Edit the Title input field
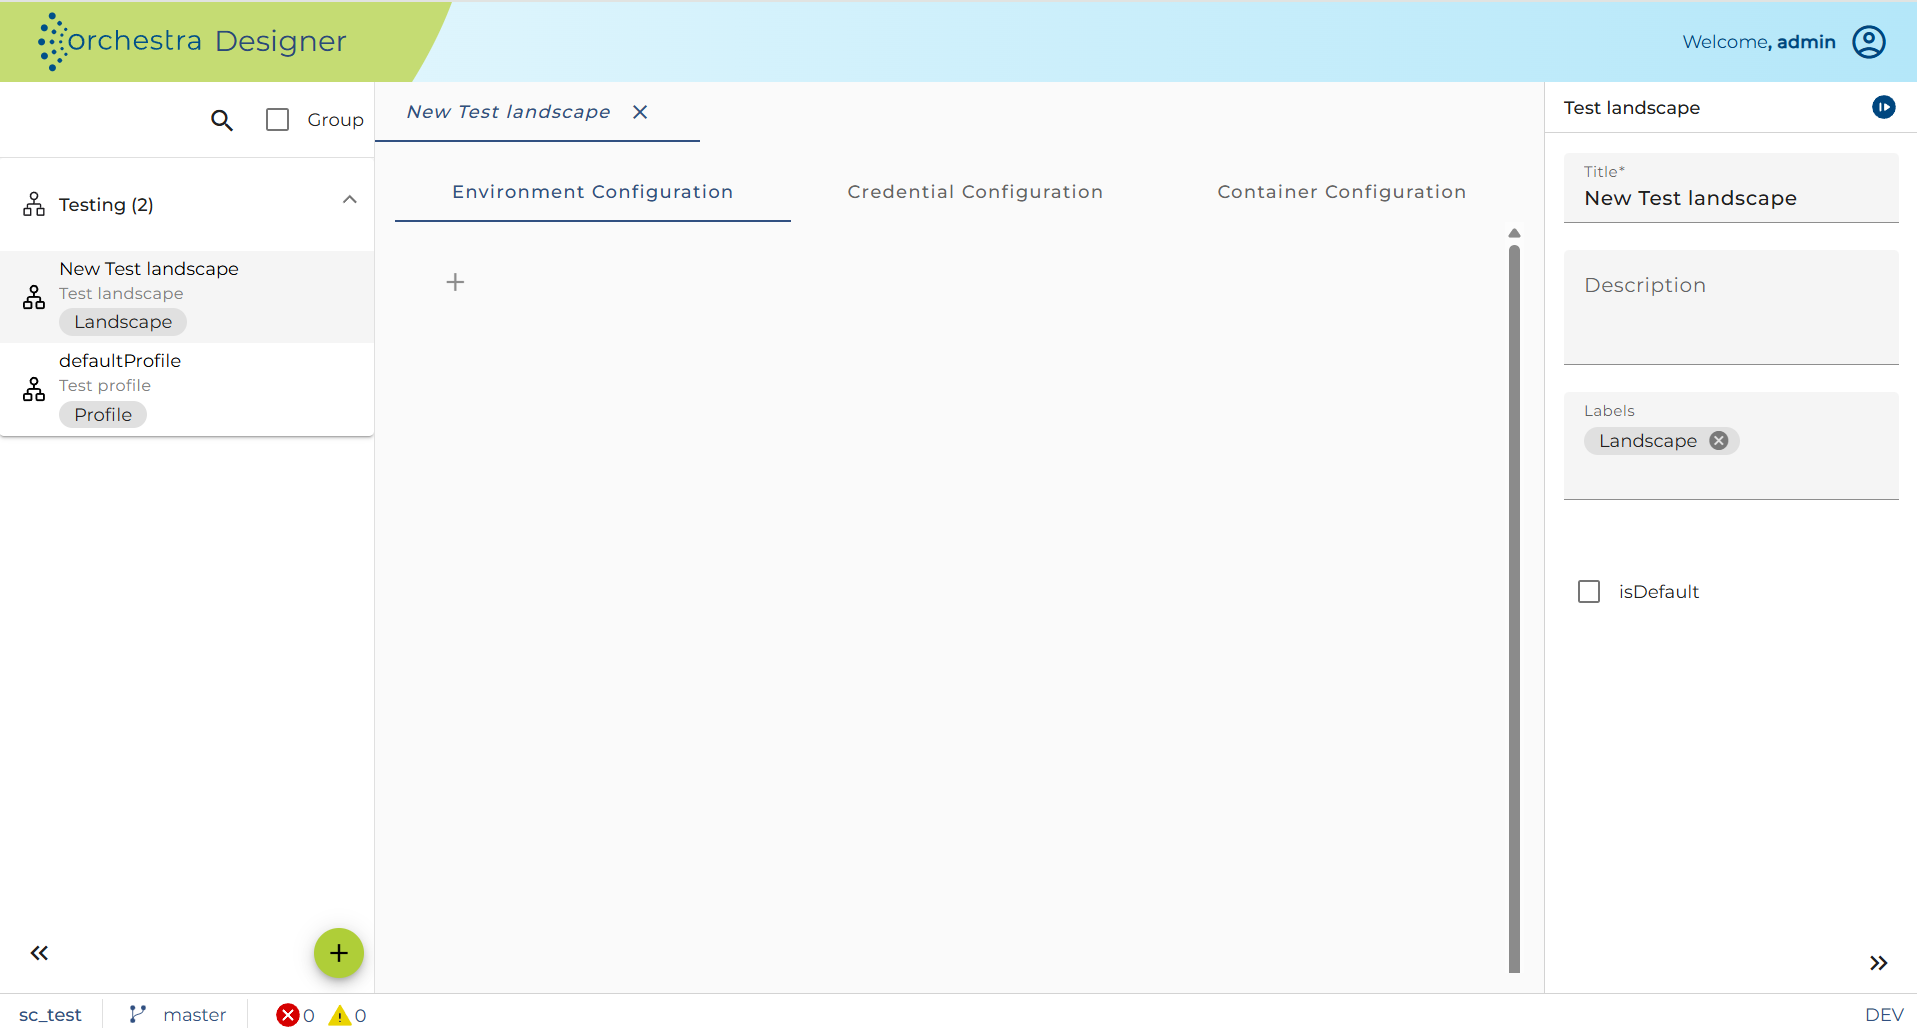This screenshot has height=1032, width=1917. tap(1731, 188)
